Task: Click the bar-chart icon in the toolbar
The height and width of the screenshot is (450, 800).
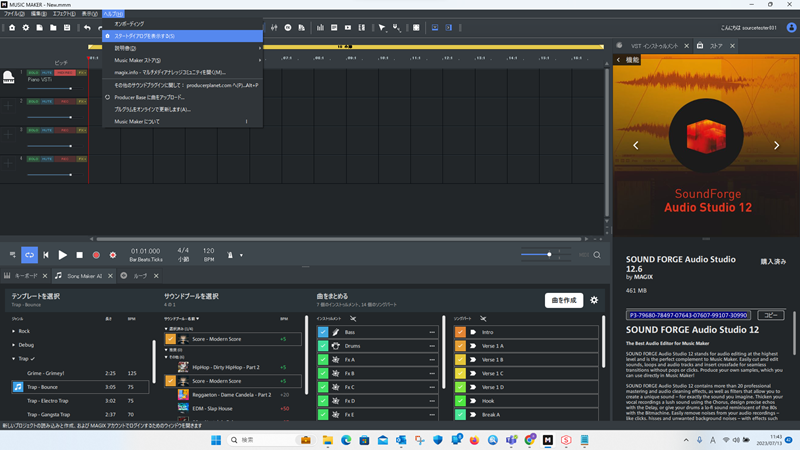Action: 320,28
